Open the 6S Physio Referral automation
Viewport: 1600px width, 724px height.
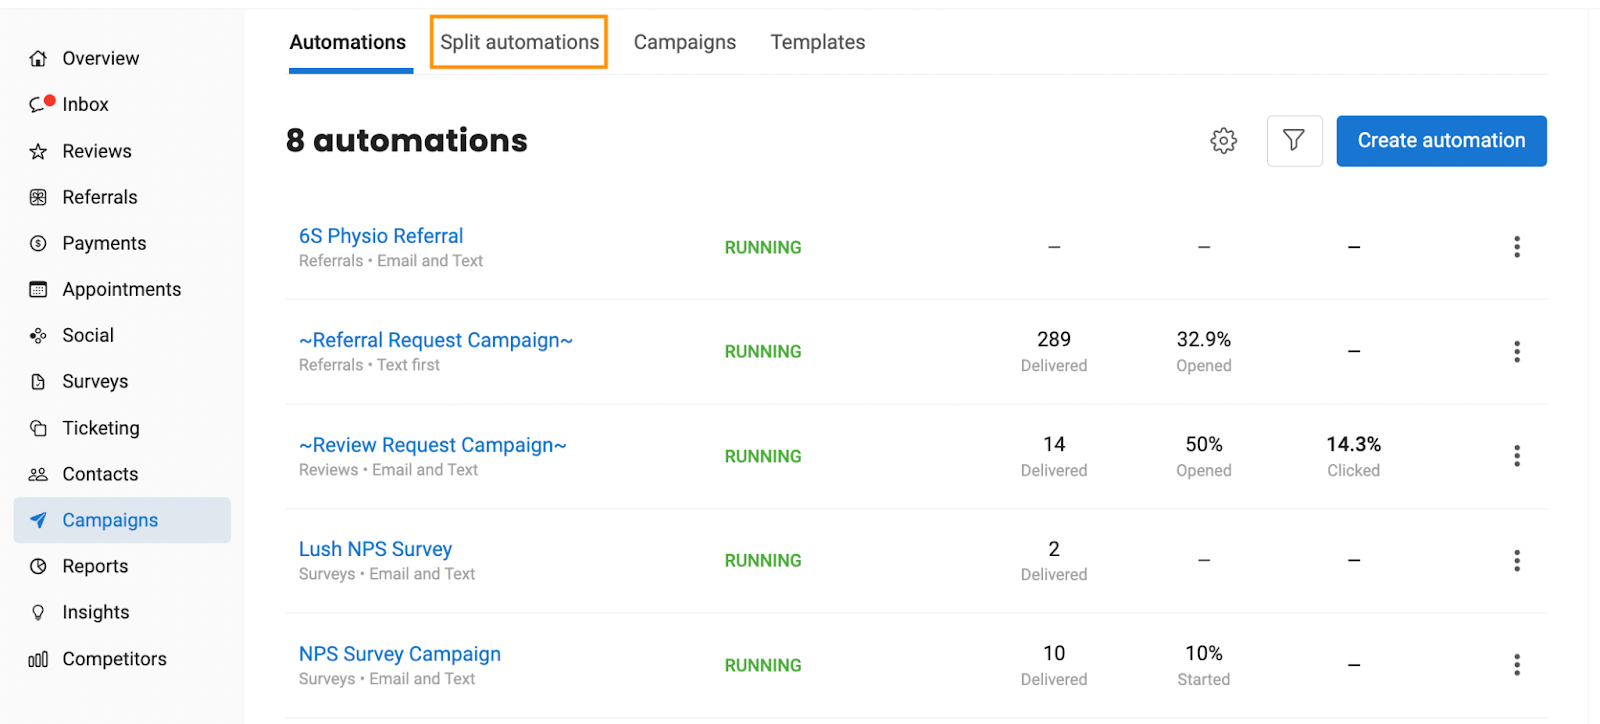point(380,236)
